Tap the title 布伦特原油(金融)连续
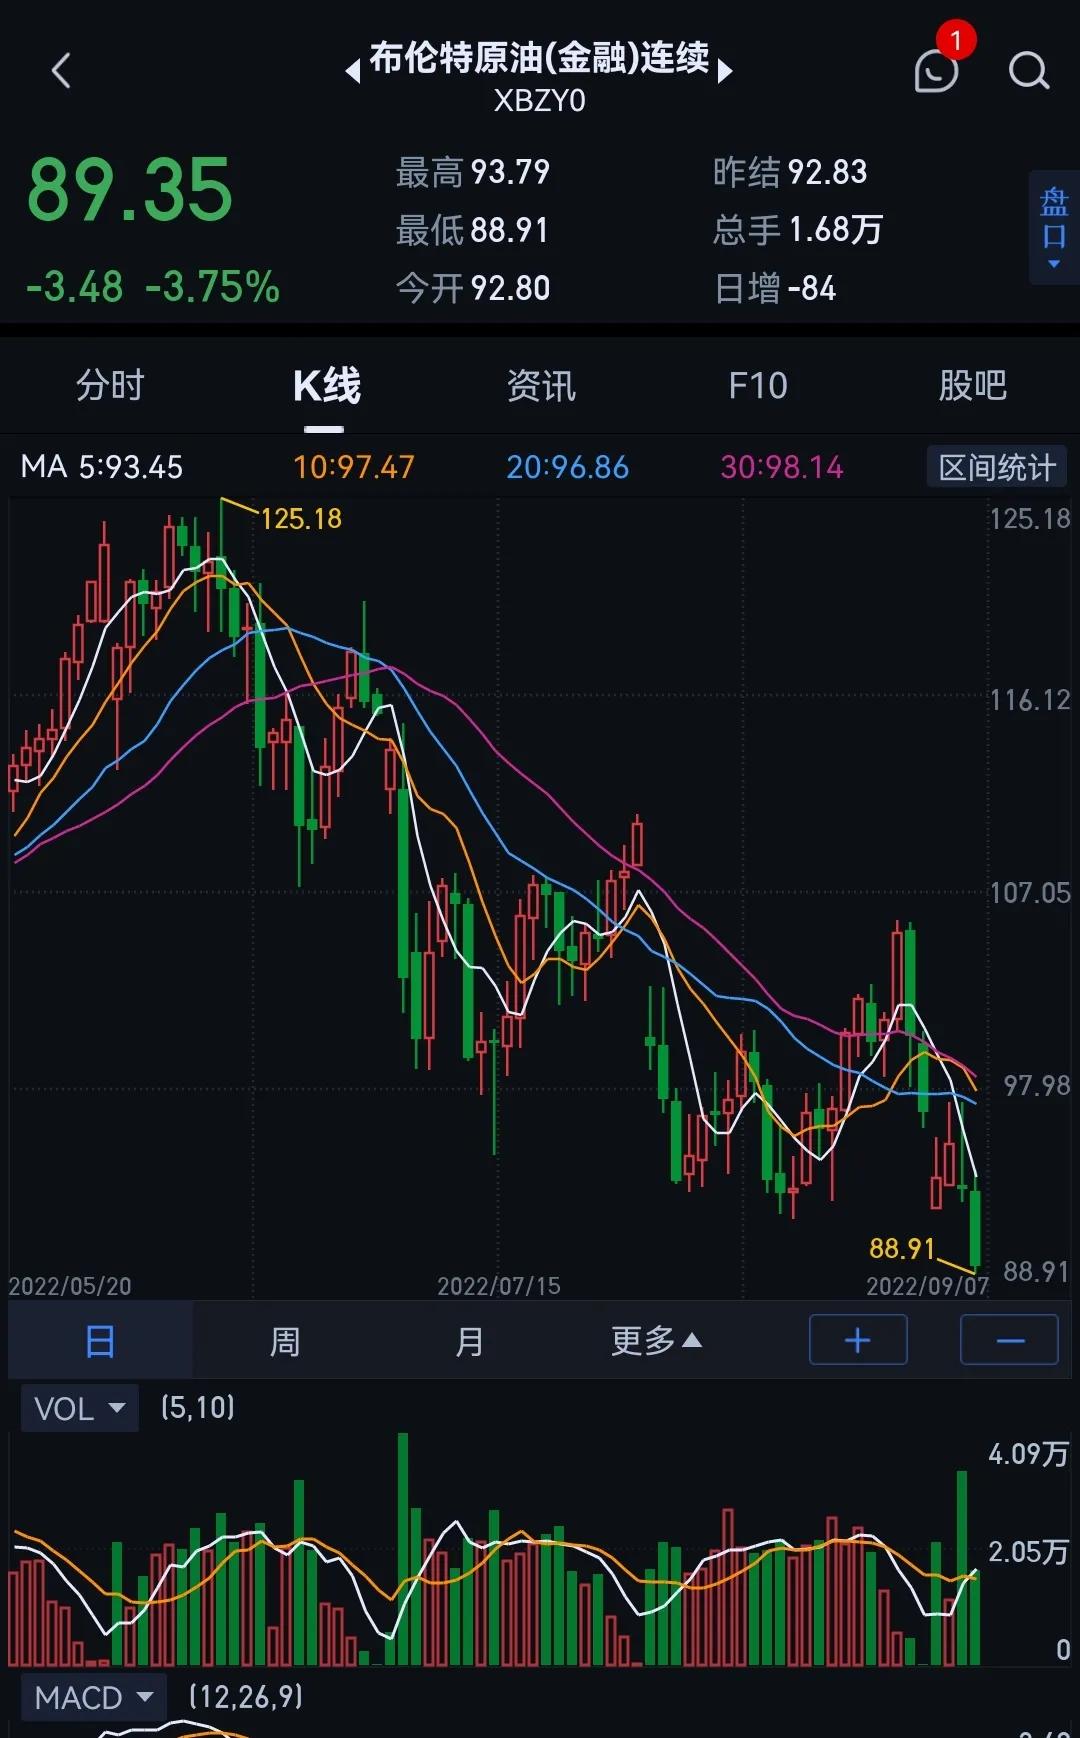This screenshot has width=1080, height=1738. (x=539, y=57)
